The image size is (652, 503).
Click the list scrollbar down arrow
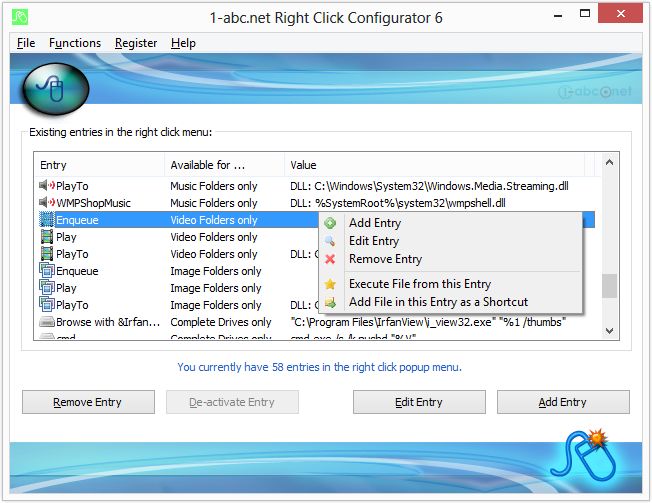click(610, 331)
